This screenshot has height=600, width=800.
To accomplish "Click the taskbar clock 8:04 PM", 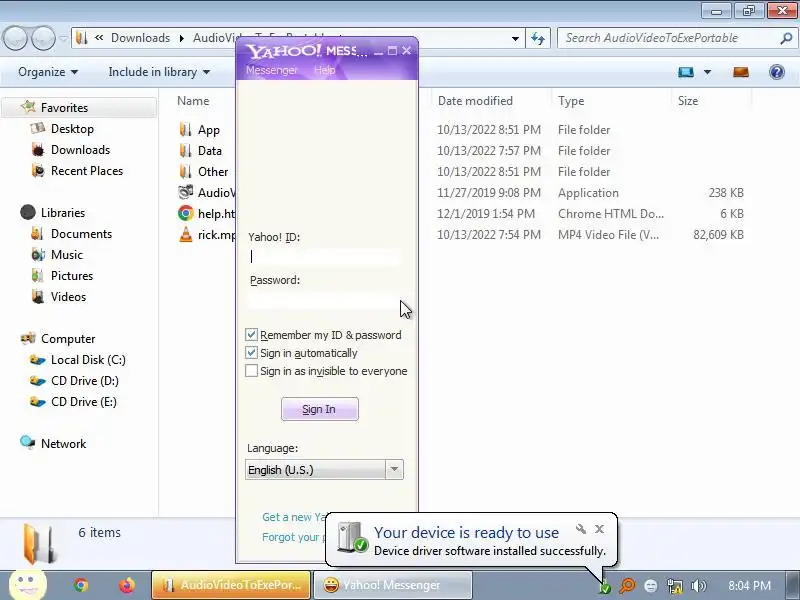I will (749, 585).
